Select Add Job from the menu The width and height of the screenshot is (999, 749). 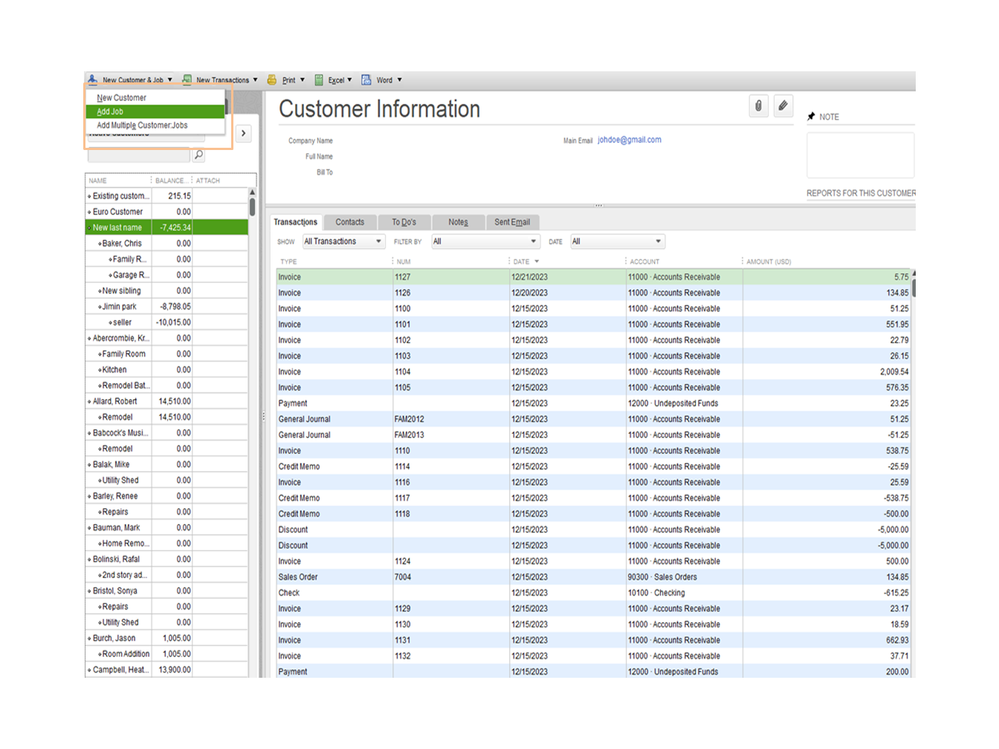[x=111, y=112]
